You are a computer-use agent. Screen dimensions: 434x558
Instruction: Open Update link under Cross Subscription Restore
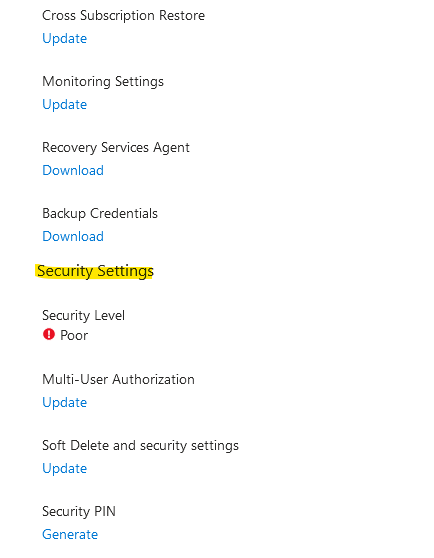pyautogui.click(x=64, y=38)
